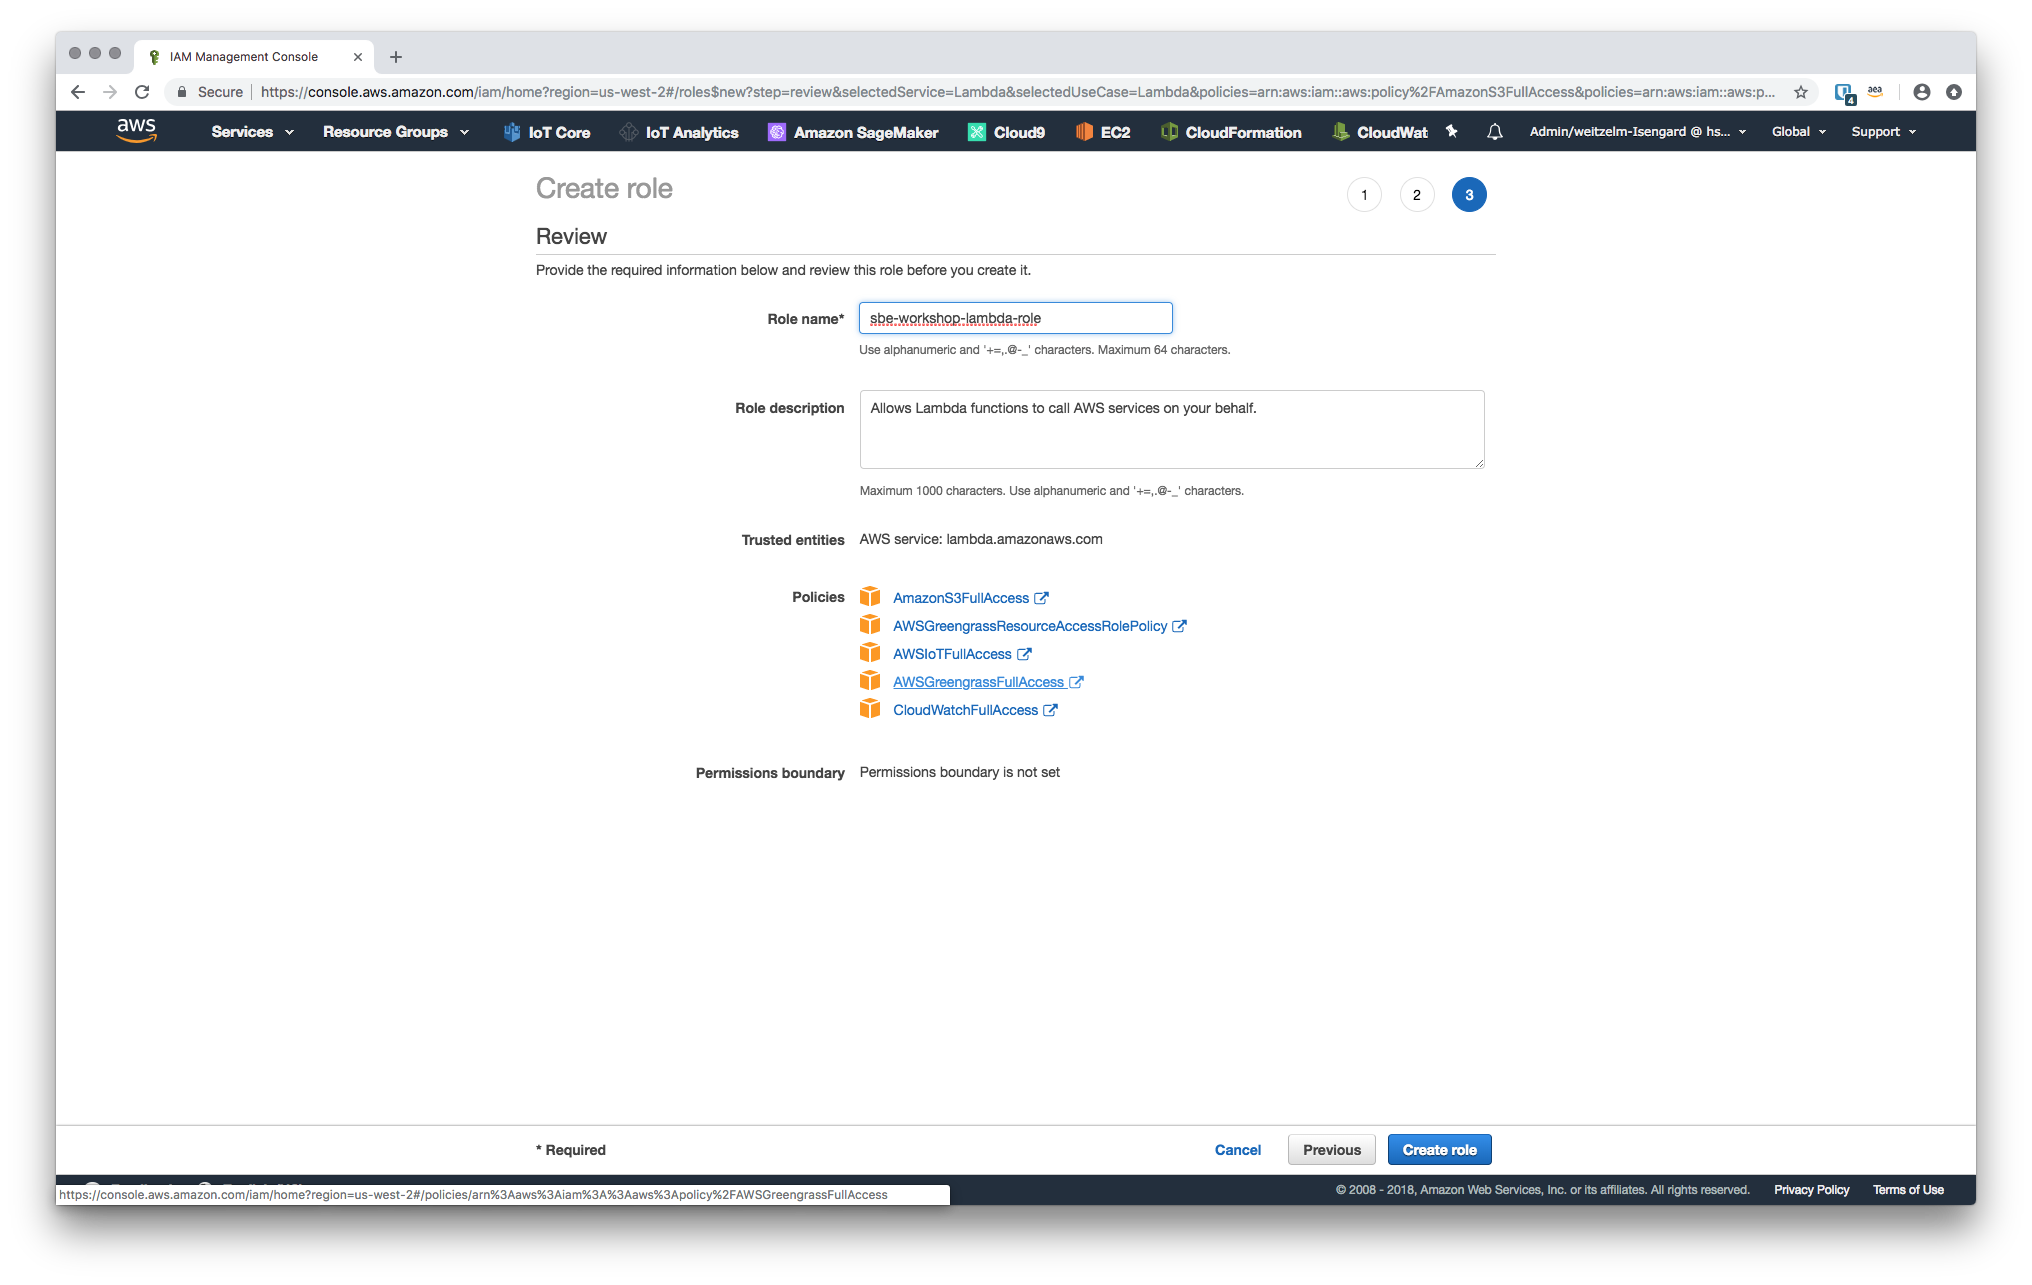Bookmark this page with the star
The height and width of the screenshot is (1285, 2032).
point(1801,92)
